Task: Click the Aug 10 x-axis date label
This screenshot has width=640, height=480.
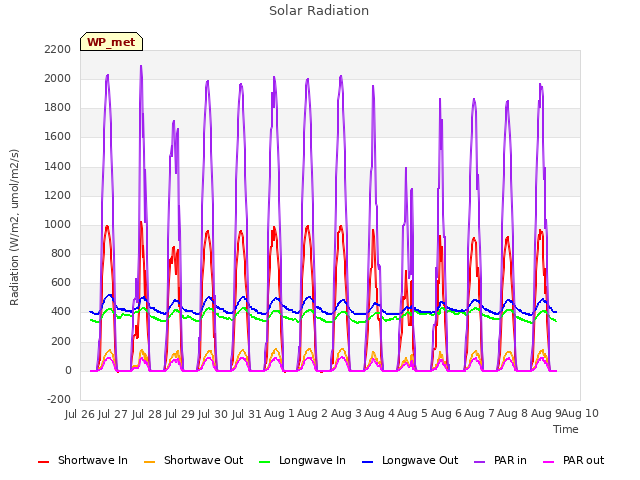Action: pos(580,414)
